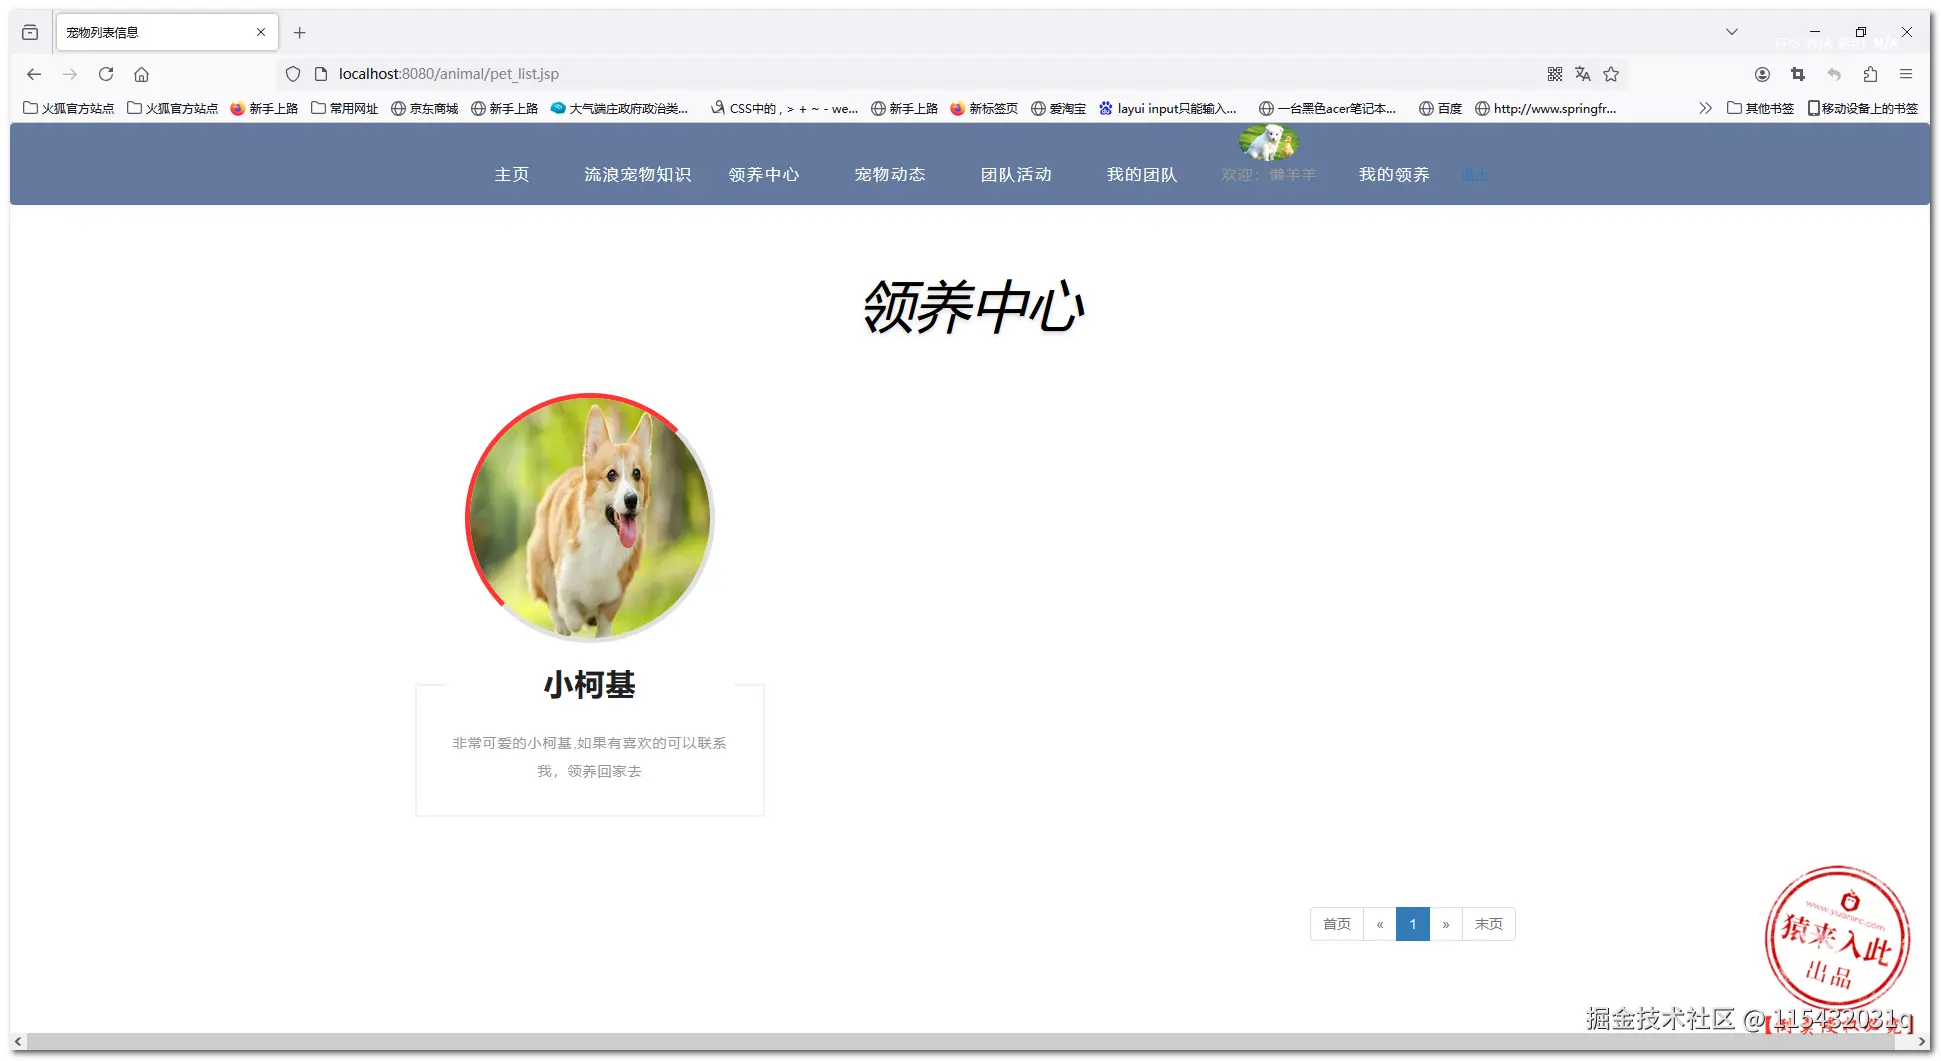Expand the bookmarks overflow chevron
The image size is (1941, 1061).
pos(1704,108)
